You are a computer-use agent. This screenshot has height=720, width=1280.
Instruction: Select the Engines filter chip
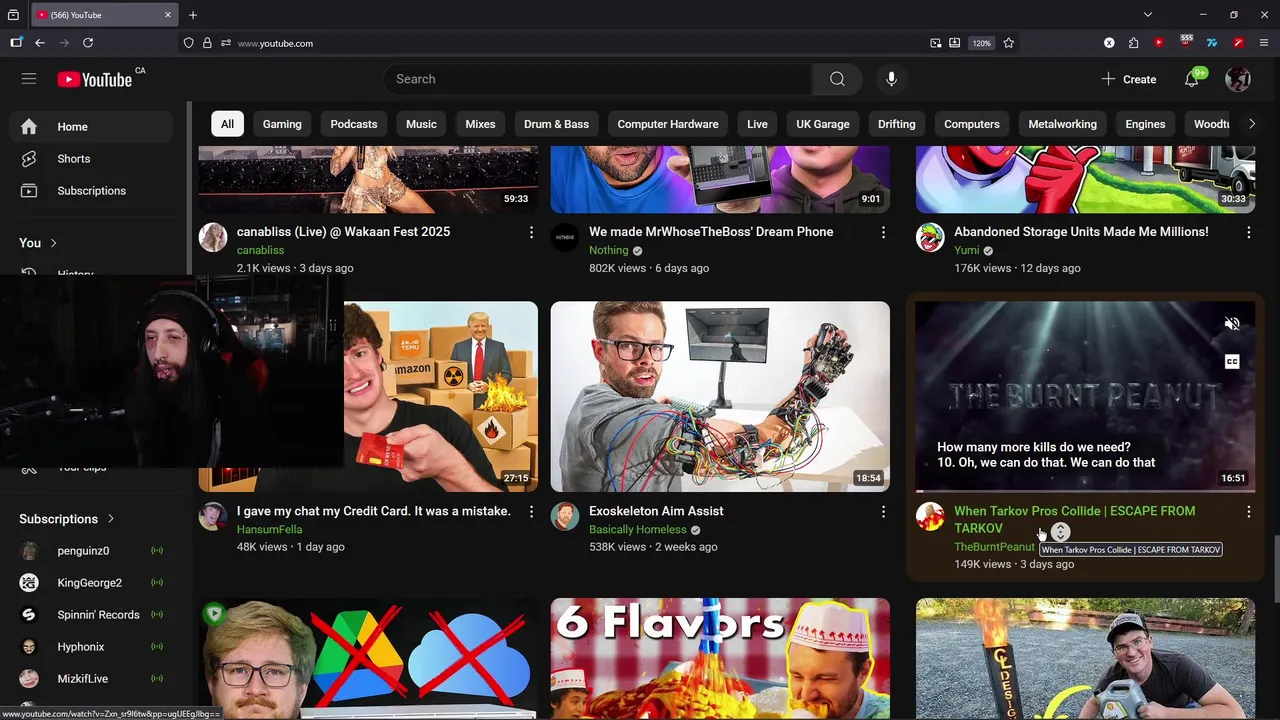1145,124
